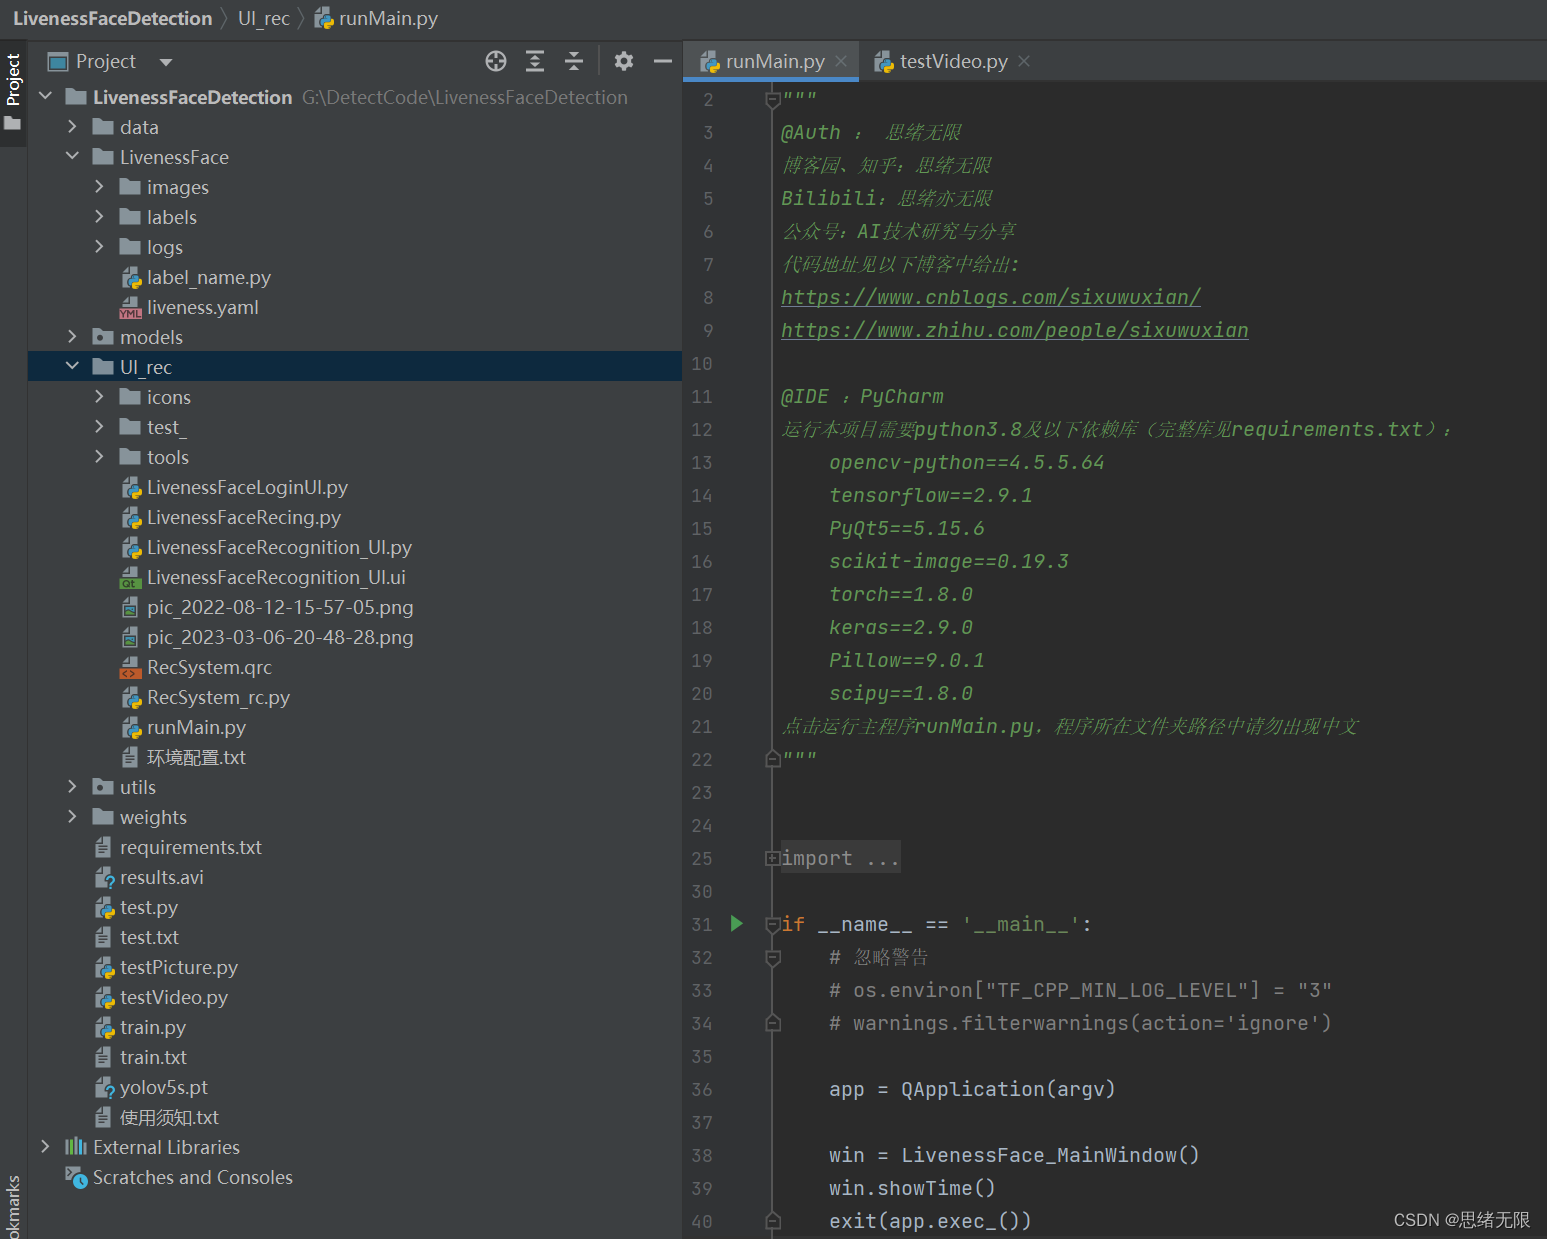
Task: Select test.py file icon
Action: (104, 907)
